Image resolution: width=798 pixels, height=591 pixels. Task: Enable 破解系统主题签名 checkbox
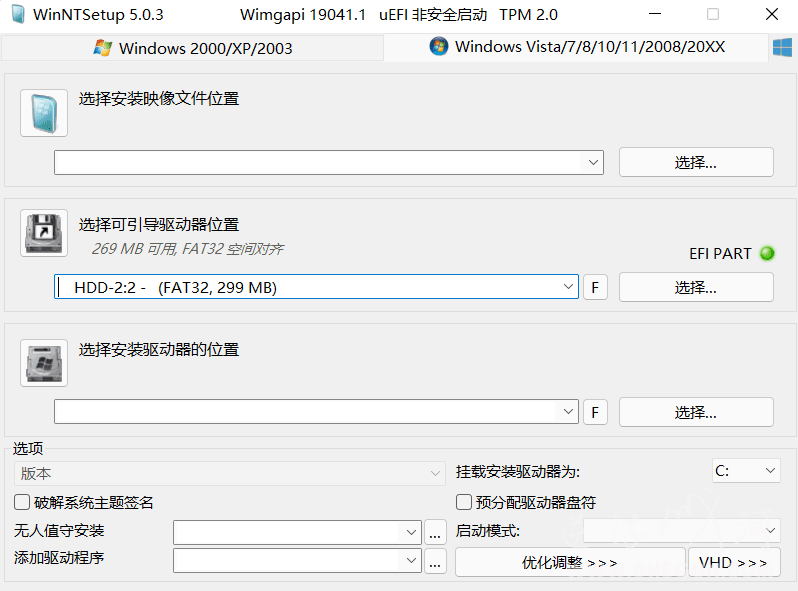(x=22, y=502)
